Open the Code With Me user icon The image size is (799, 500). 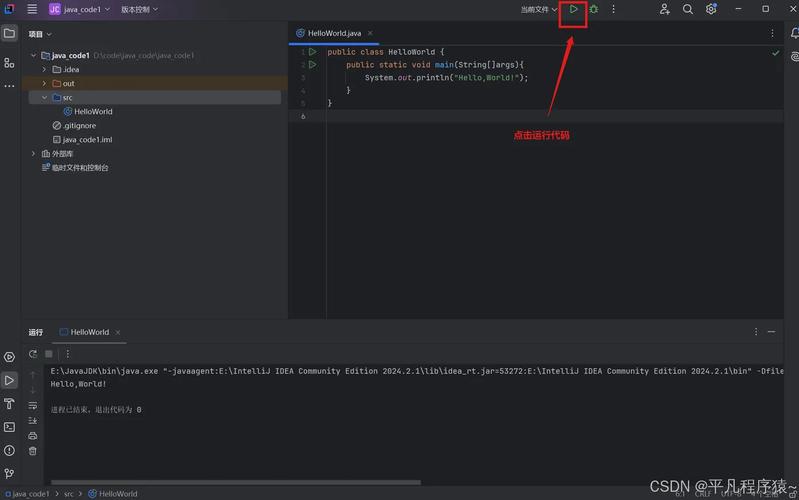[x=664, y=9]
